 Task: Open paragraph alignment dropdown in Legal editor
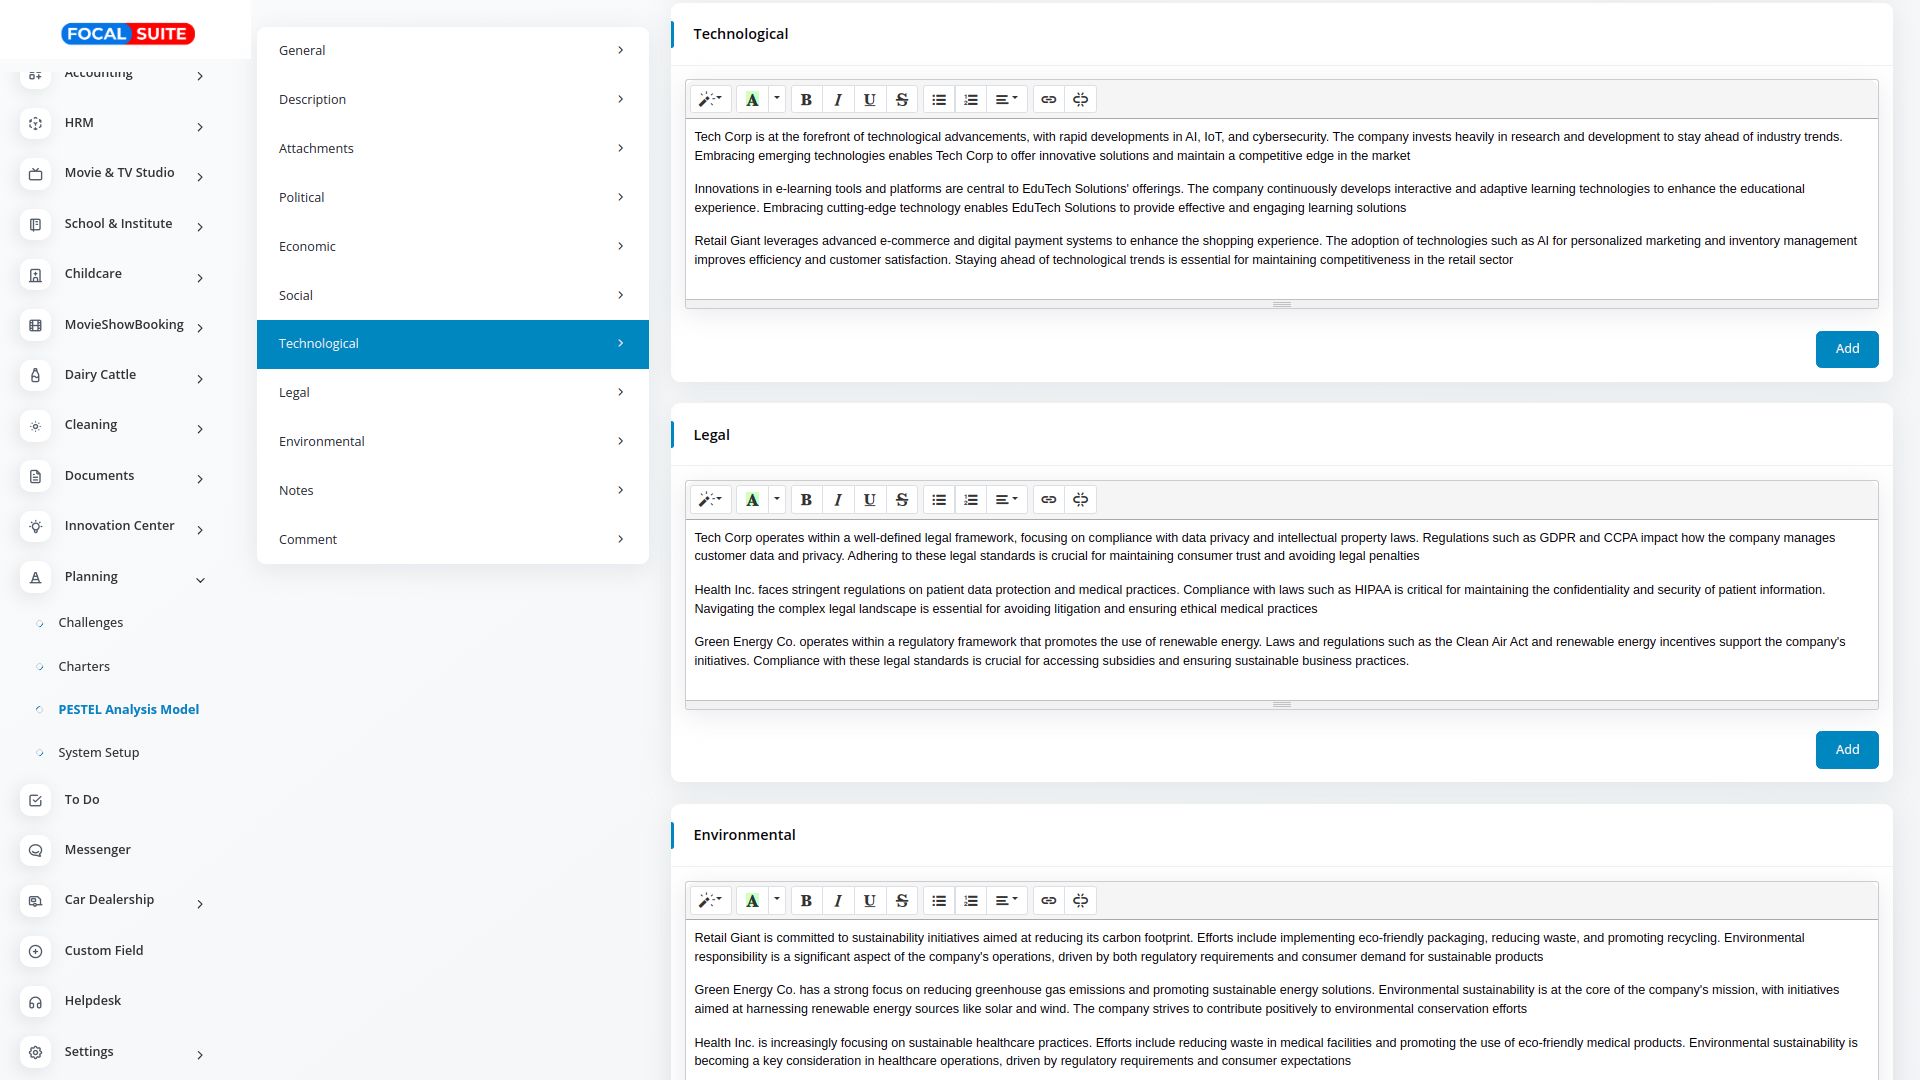point(1006,500)
